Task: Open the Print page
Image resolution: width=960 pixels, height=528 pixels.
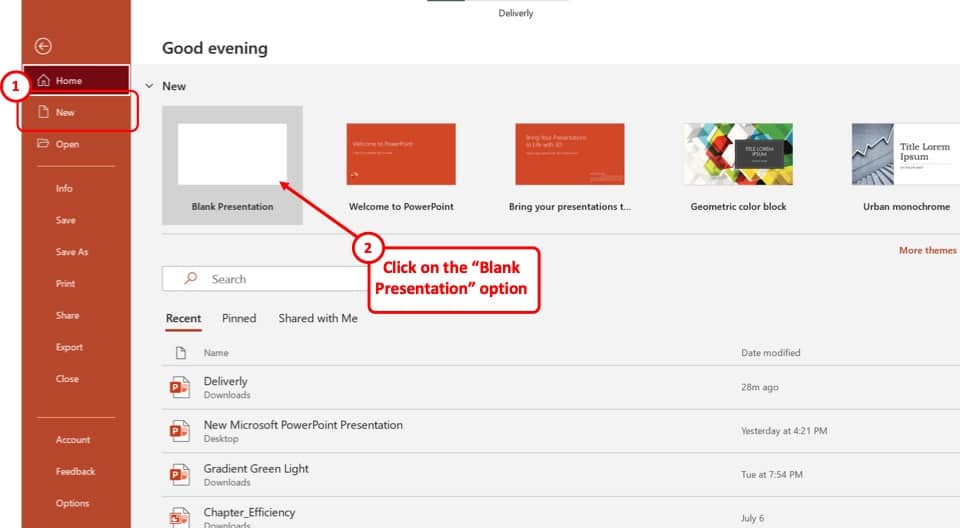Action: (x=65, y=284)
